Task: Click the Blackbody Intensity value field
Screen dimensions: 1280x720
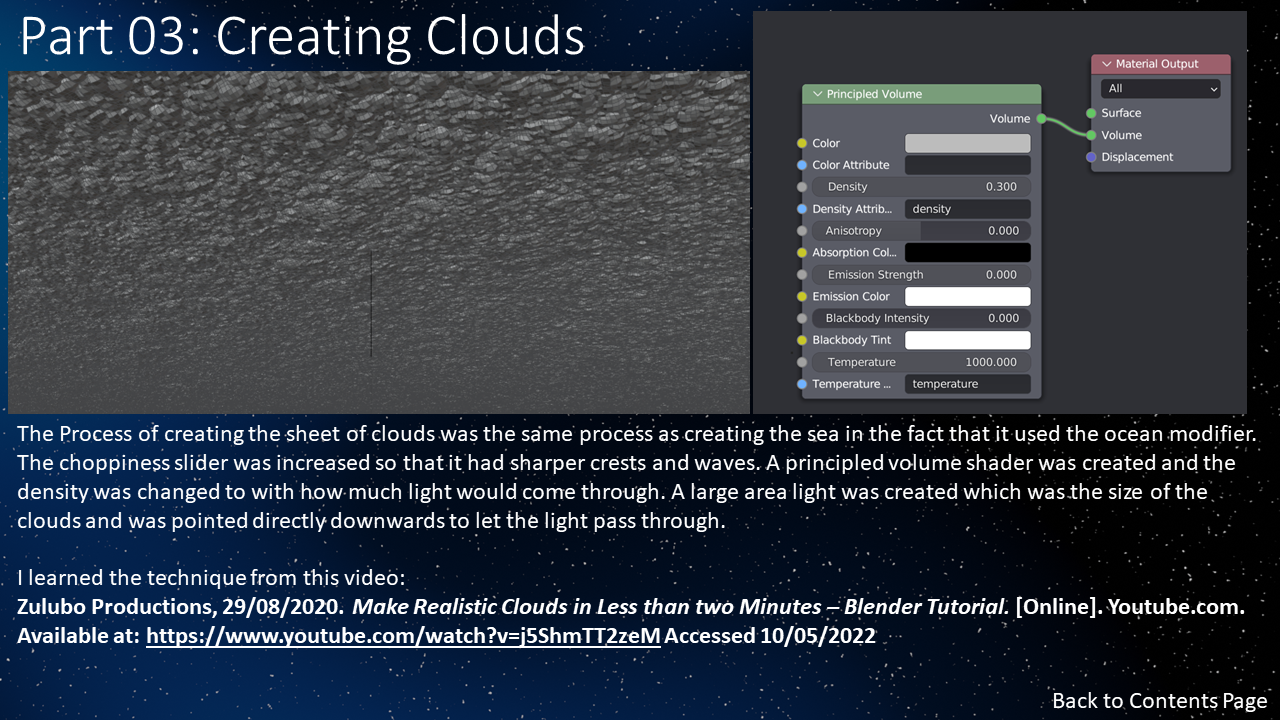Action: [920, 318]
